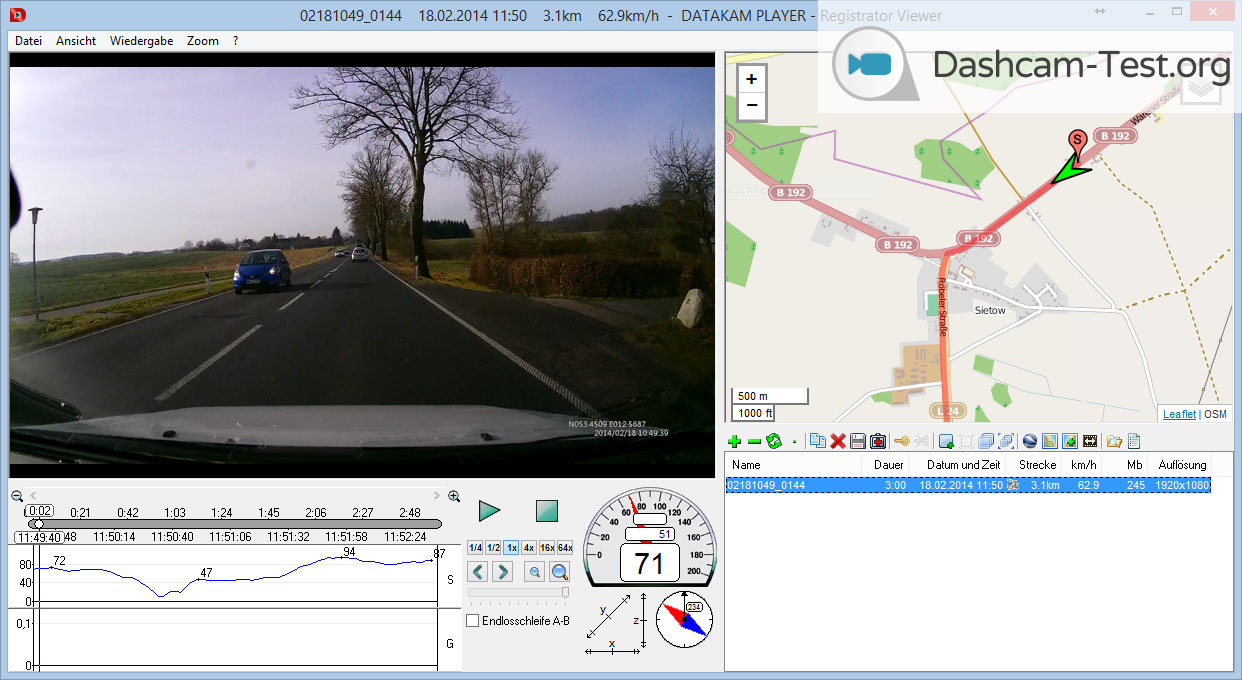Set playback speed to 4x
The height and width of the screenshot is (680, 1242).
[529, 548]
